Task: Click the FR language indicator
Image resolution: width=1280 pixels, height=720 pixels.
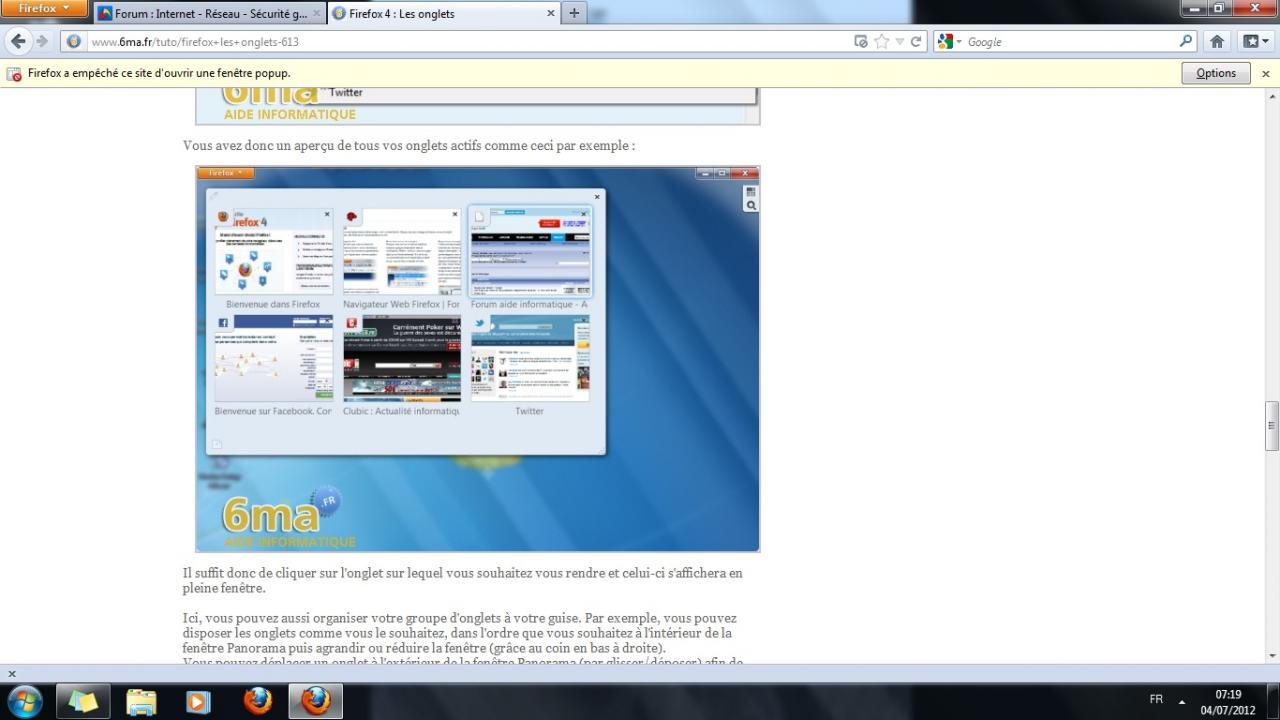Action: click(x=1156, y=700)
